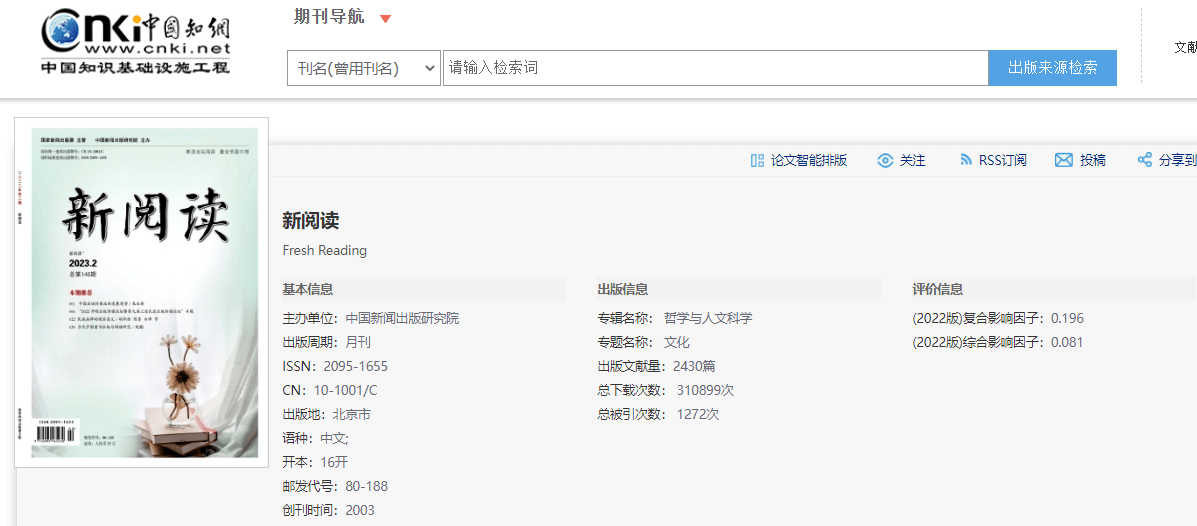Click the 论文智能排版 text link
The width and height of the screenshot is (1197, 526).
tap(808, 160)
